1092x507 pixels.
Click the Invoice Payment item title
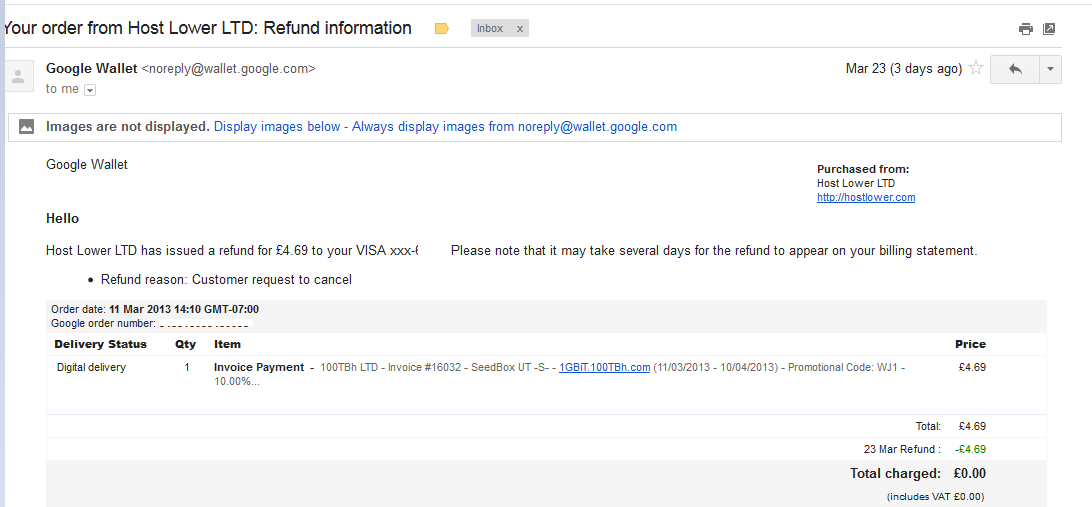coord(259,367)
